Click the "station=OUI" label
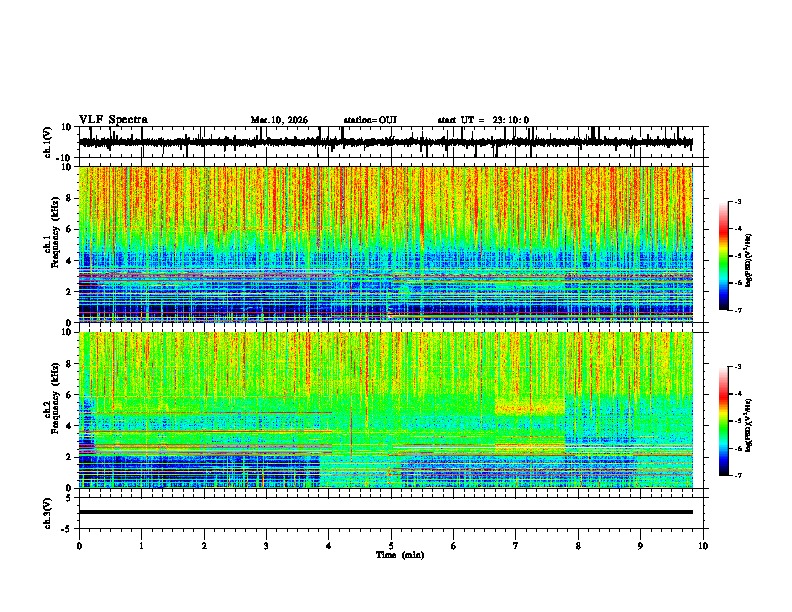Screen dimensions: 792x612 click(370, 120)
